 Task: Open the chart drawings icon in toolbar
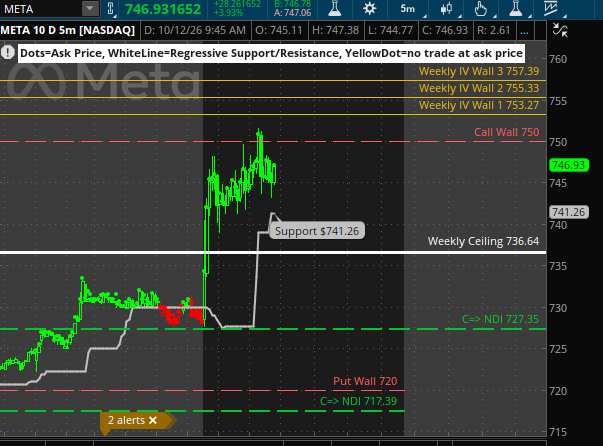(551, 8)
